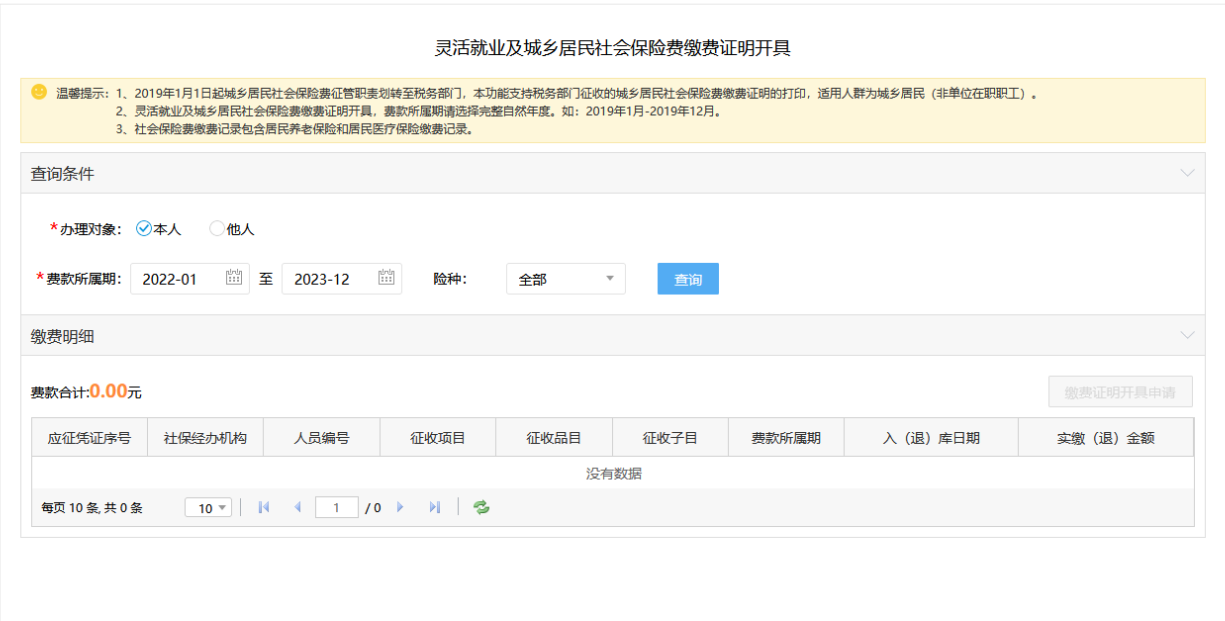Go to next page of results
This screenshot has width=1225, height=621.
coord(401,508)
